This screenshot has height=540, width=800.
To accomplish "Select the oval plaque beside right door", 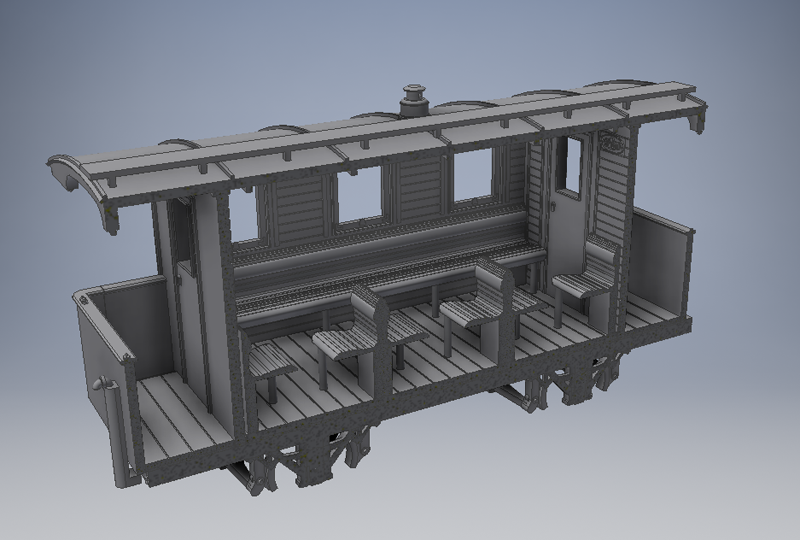I will [611, 146].
